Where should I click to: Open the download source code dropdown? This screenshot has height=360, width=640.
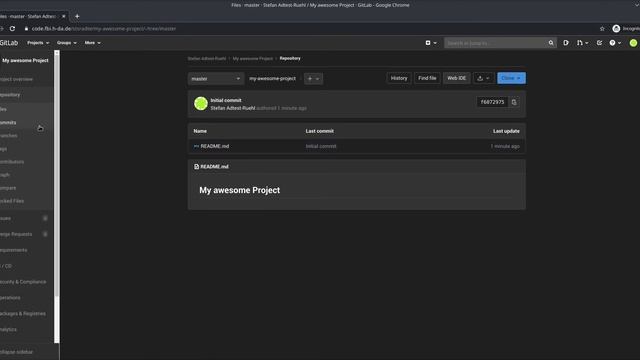click(x=483, y=78)
